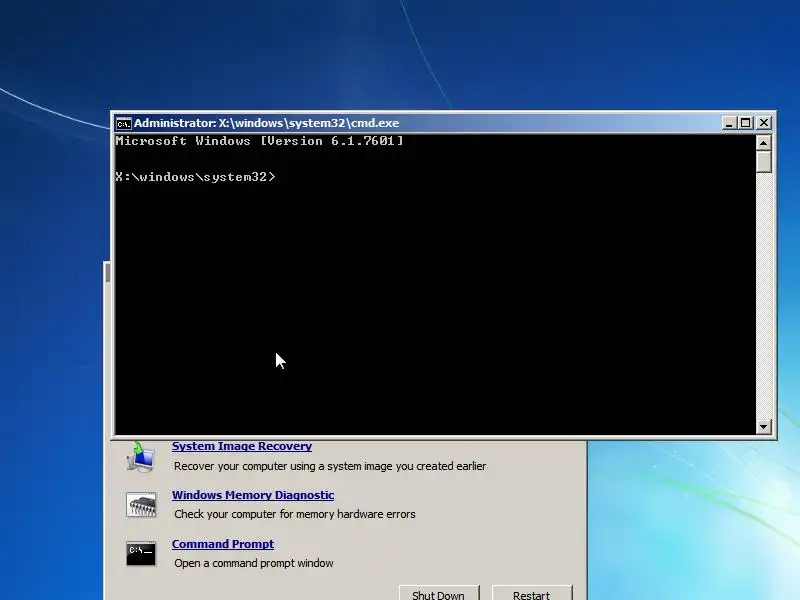
Task: Click the console scrollbar down arrow
Action: (763, 427)
